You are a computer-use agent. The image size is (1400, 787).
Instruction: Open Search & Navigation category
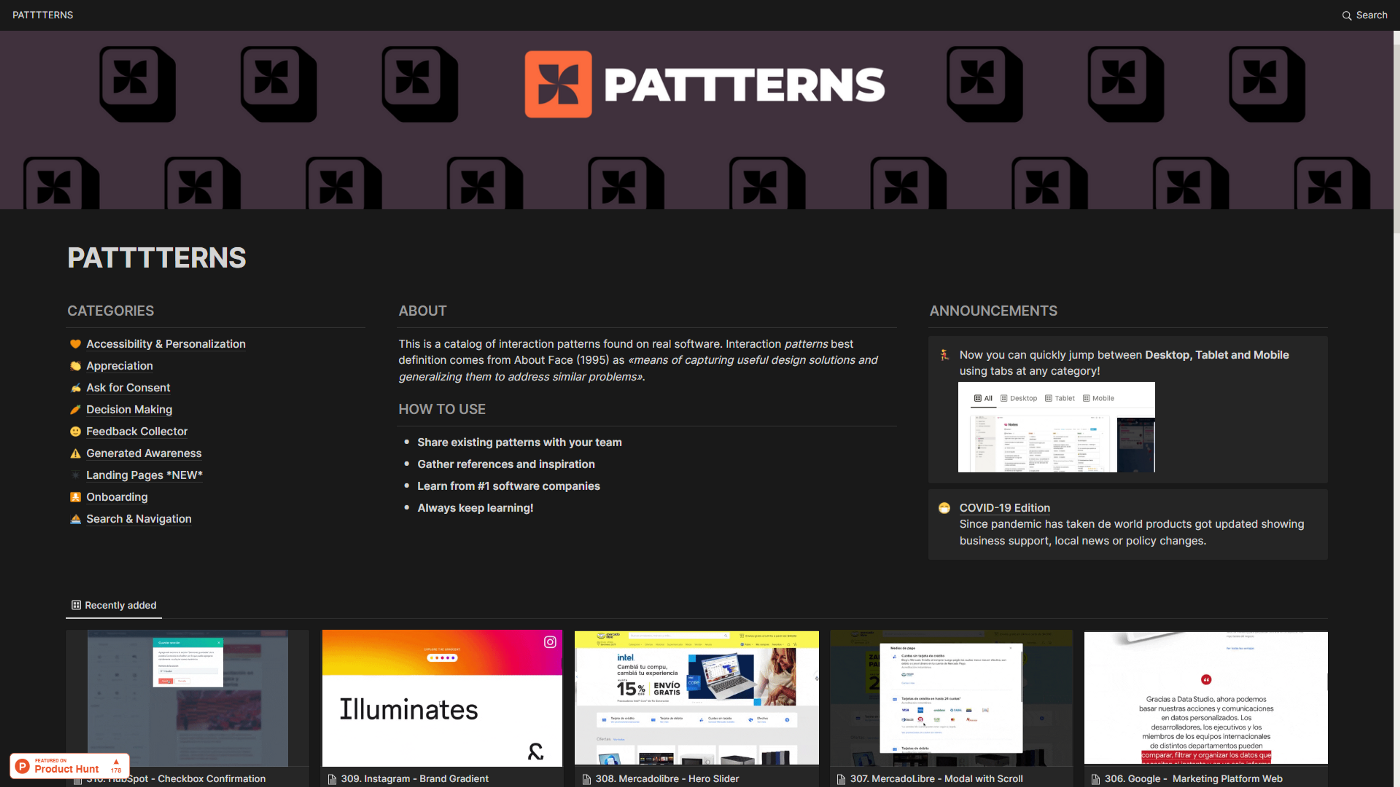pos(139,519)
